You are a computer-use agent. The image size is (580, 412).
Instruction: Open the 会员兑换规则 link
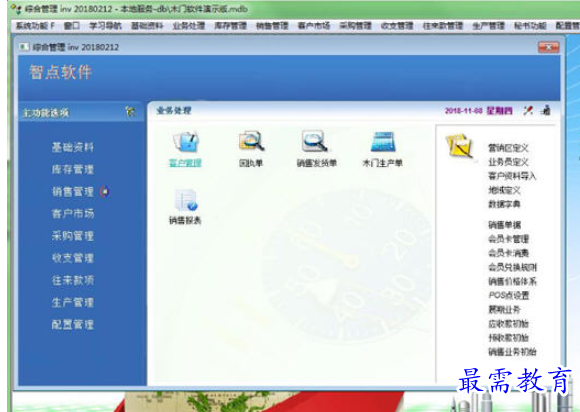tap(512, 267)
